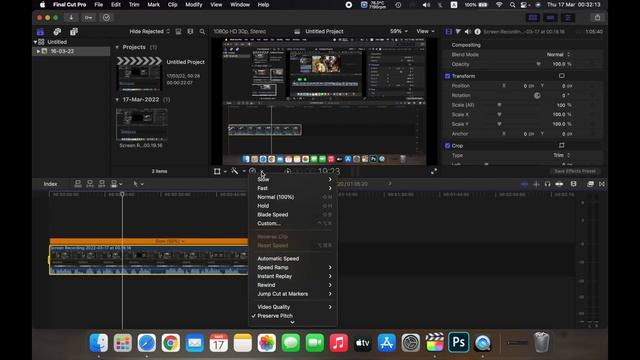Image resolution: width=640 pixels, height=360 pixels.
Task: Toggle solo headphones button in timeline
Action: (548, 184)
